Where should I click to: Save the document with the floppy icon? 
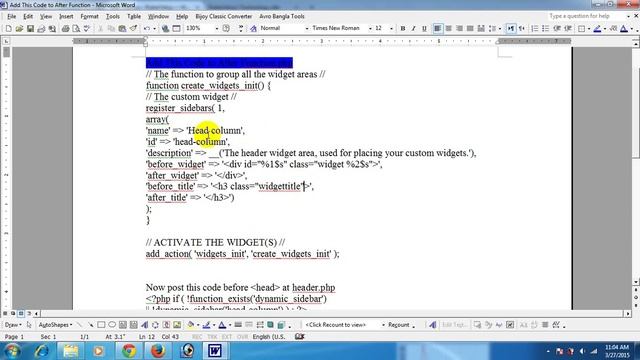pos(30,29)
